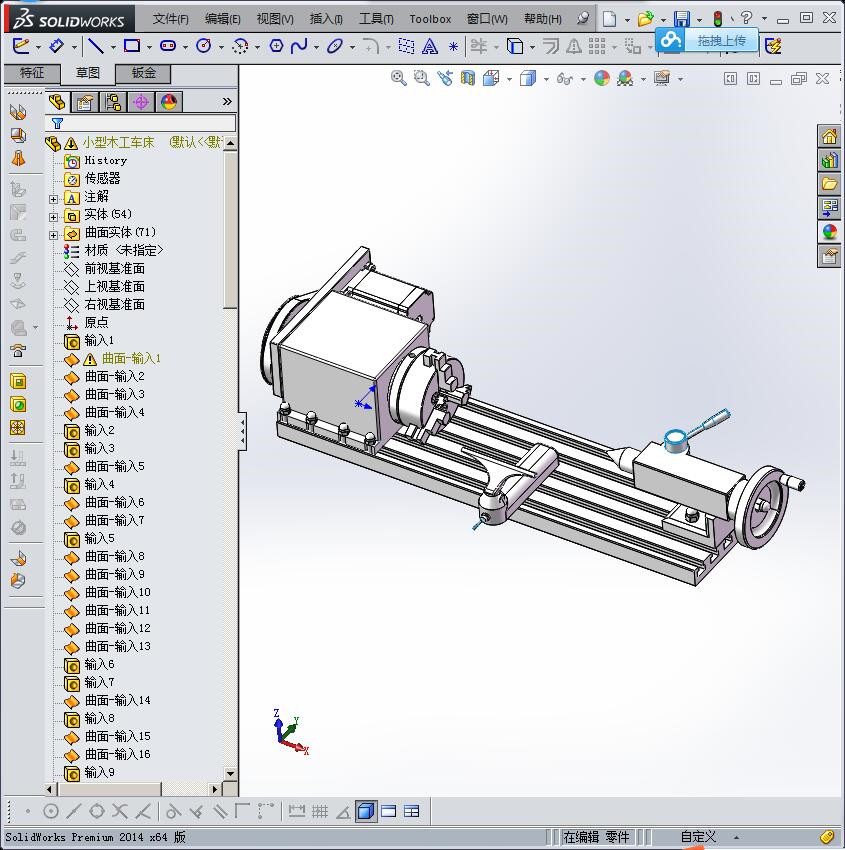This screenshot has width=845, height=850.
Task: Open the File Explorer task pane
Action: (829, 184)
